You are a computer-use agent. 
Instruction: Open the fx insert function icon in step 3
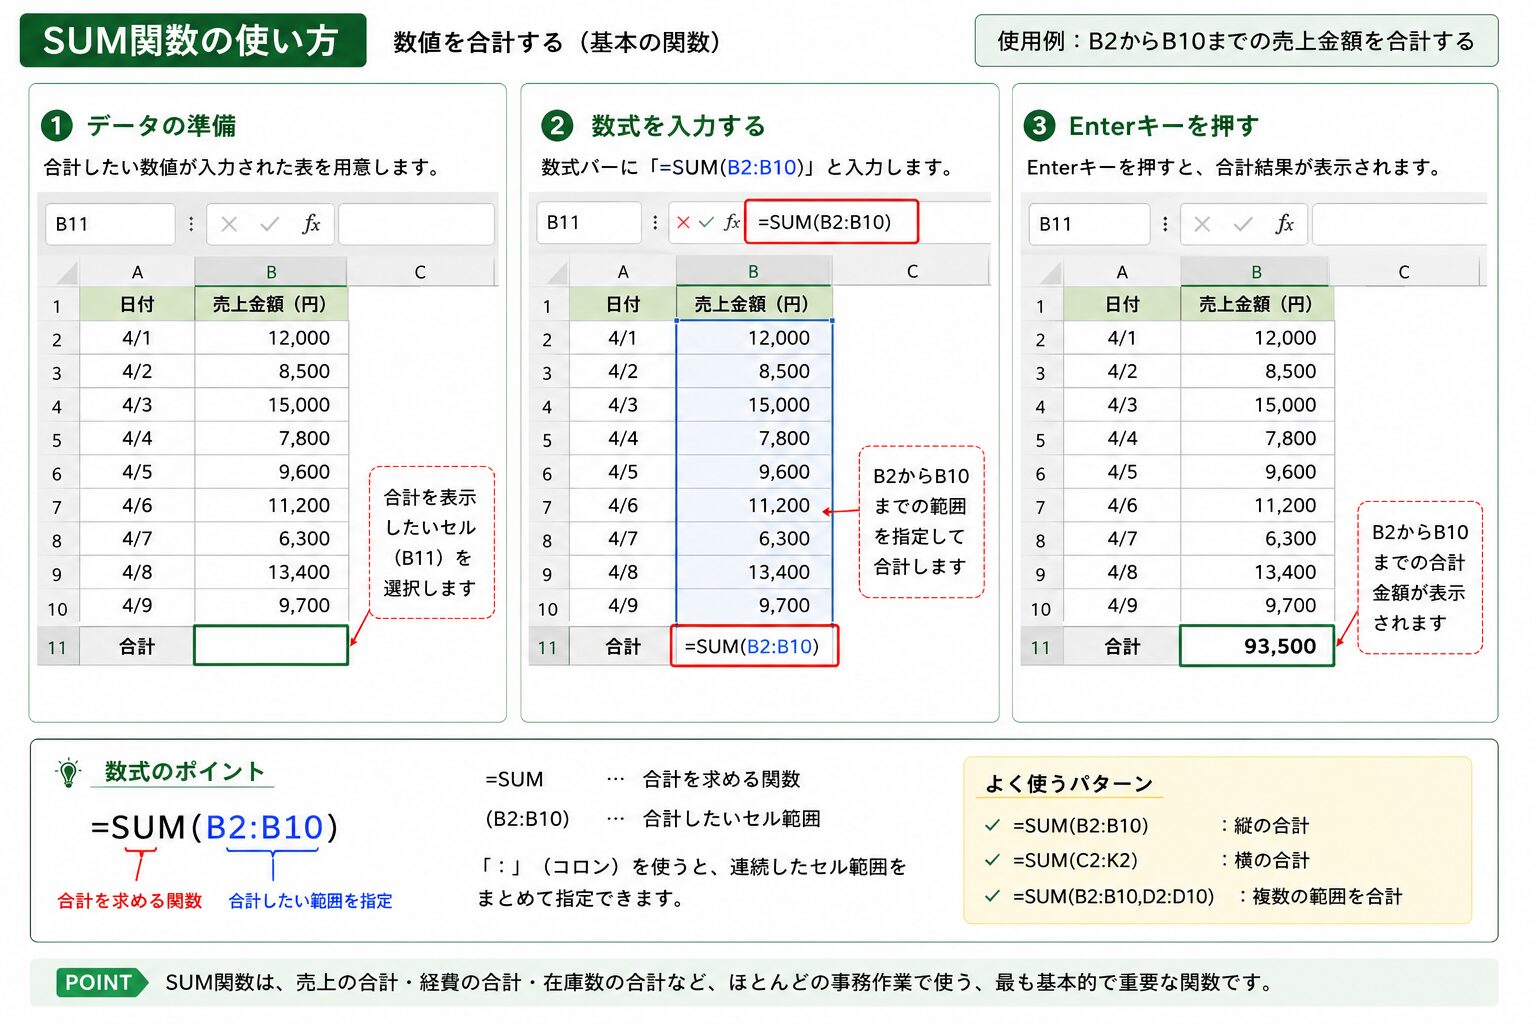(x=1285, y=224)
